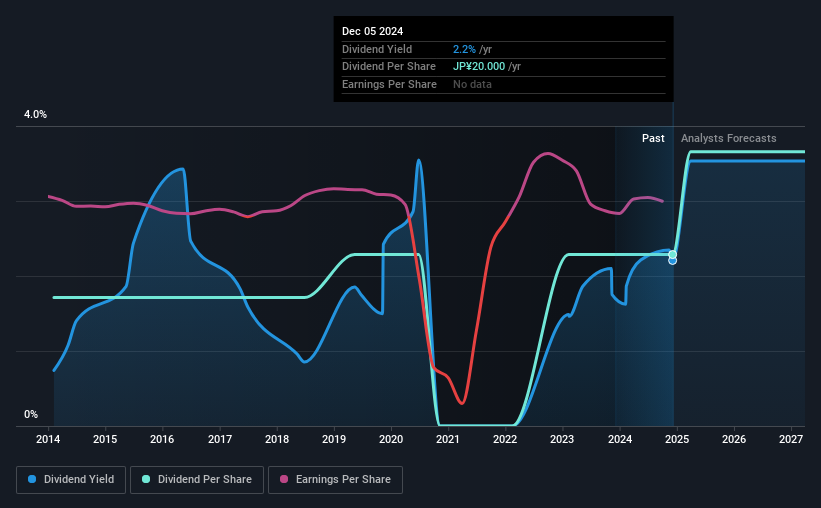This screenshot has height=508, width=821.
Task: Click the teal Dividend Per Share legend dot
Action: 146,479
